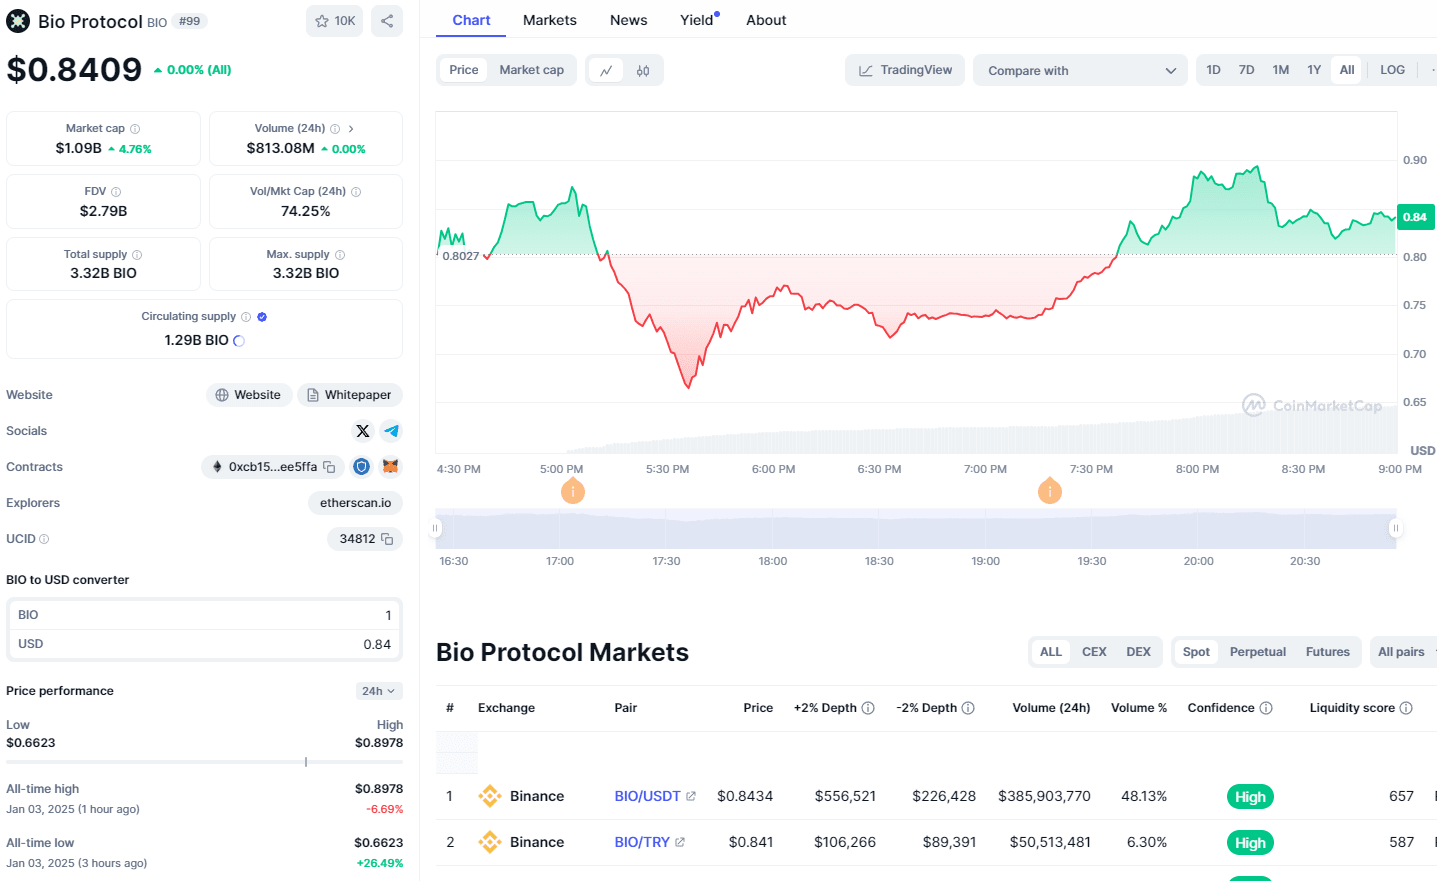Open the About tab
The image size is (1437, 881).
[766, 20]
